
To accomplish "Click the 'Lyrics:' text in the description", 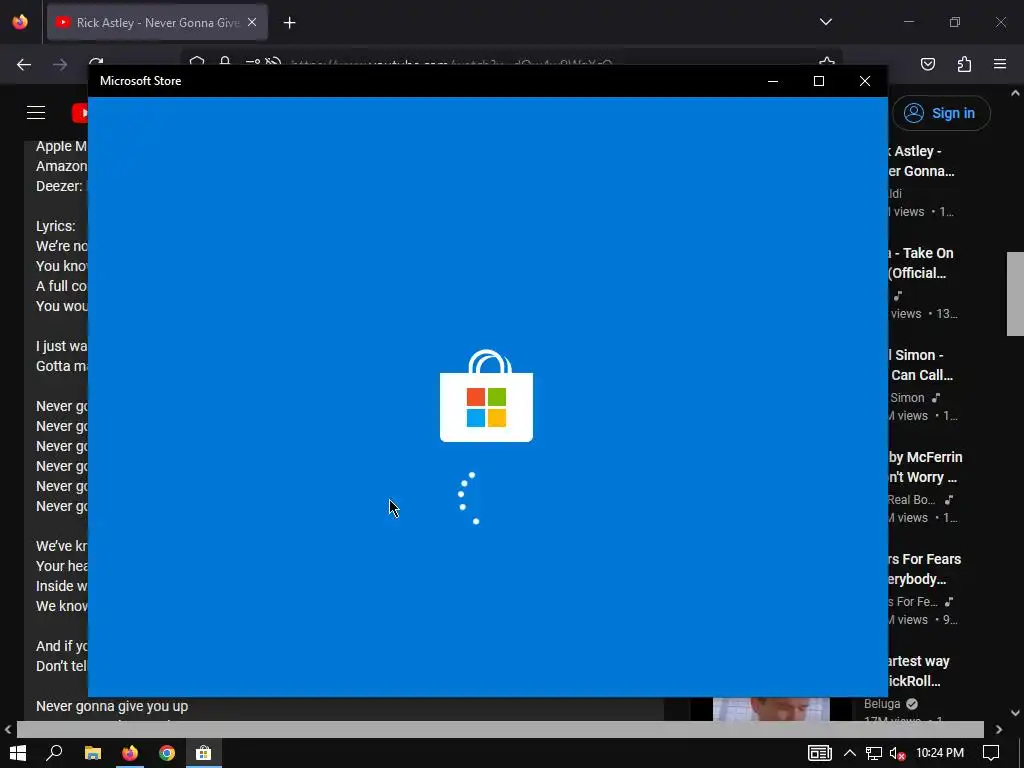I will point(56,226).
